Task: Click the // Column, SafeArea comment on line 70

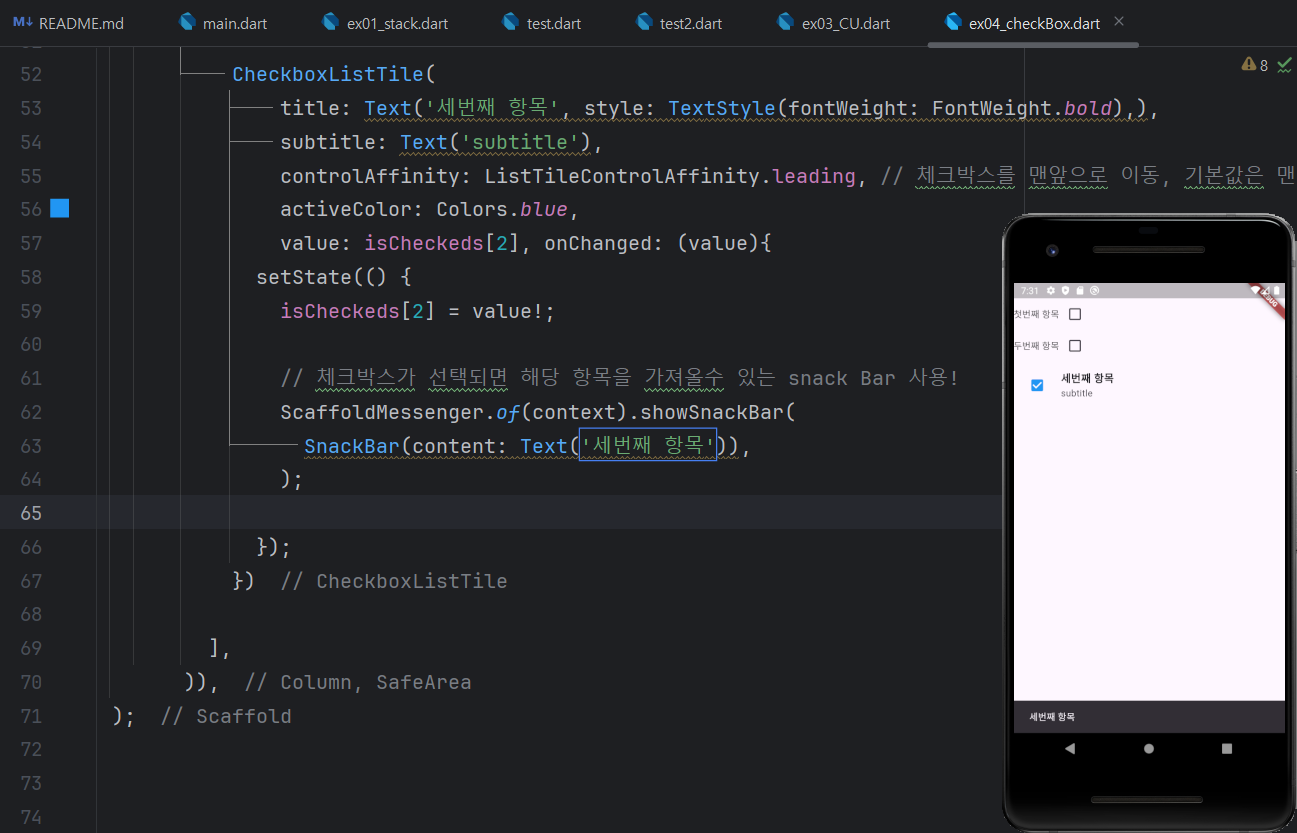Action: coord(358,682)
